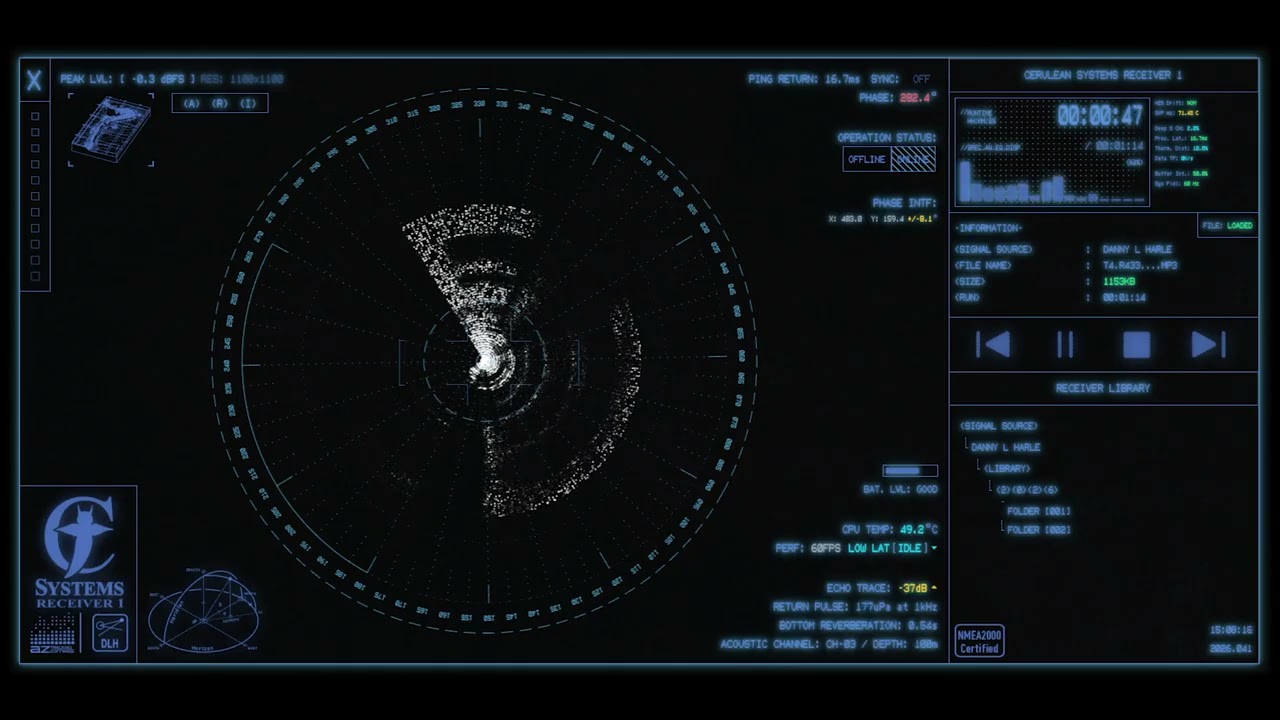This screenshot has height=720, width=1280.
Task: Select the (A) mode button
Action: click(x=191, y=103)
